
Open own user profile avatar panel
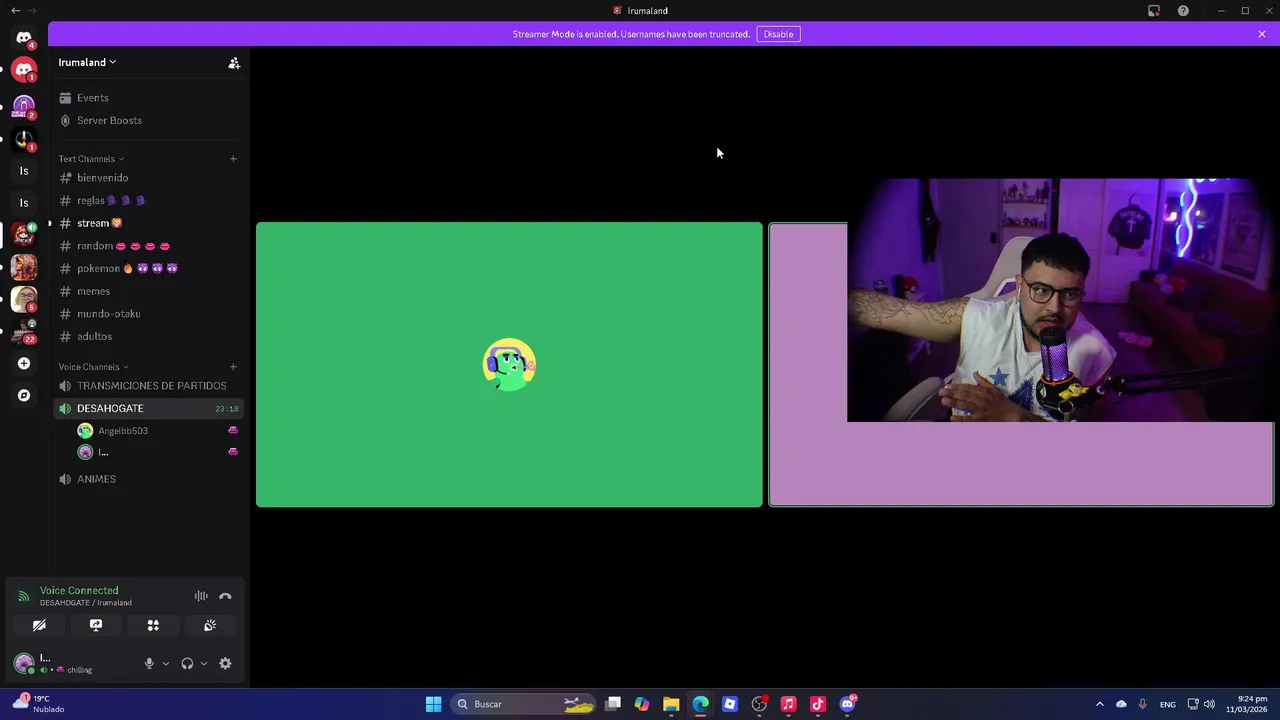(x=24, y=663)
